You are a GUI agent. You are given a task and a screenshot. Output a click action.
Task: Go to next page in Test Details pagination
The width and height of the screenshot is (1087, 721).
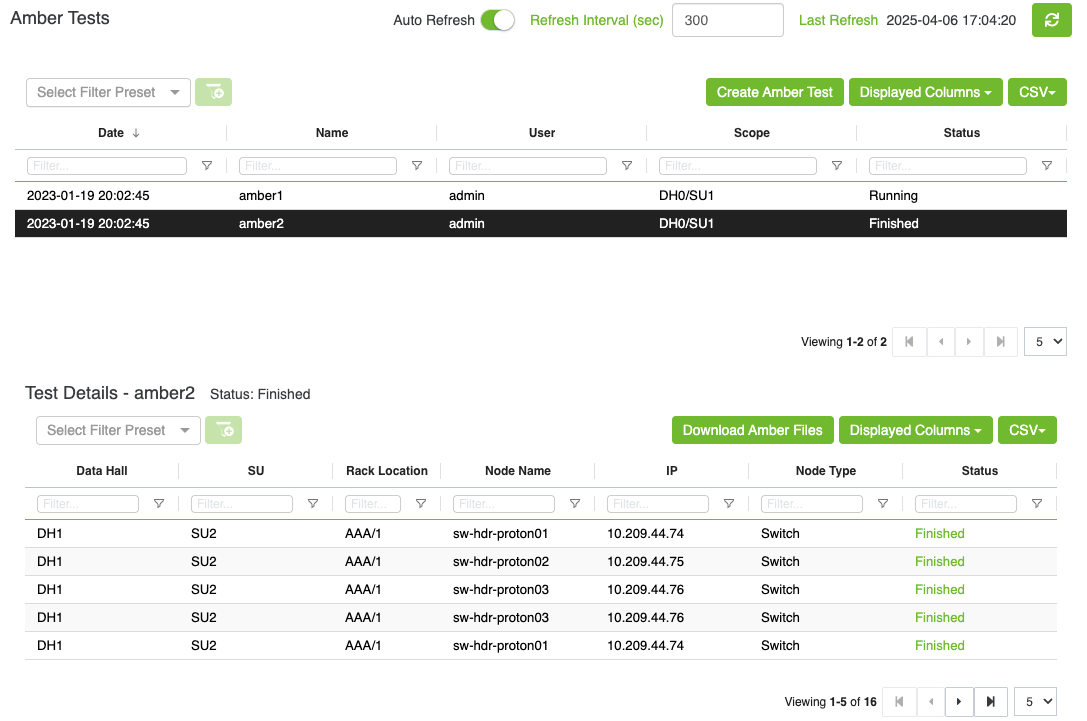pos(959,702)
